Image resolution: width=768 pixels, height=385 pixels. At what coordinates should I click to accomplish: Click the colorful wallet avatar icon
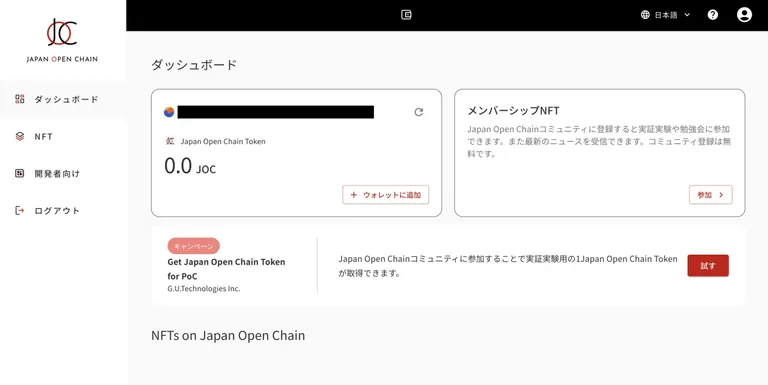[169, 112]
